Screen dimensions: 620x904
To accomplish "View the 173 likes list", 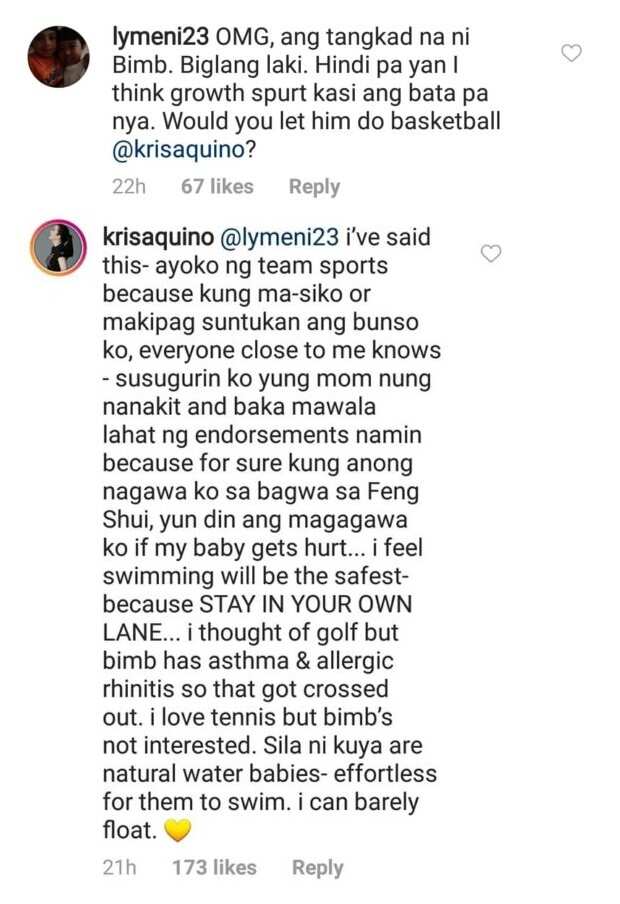I will (x=215, y=867).
